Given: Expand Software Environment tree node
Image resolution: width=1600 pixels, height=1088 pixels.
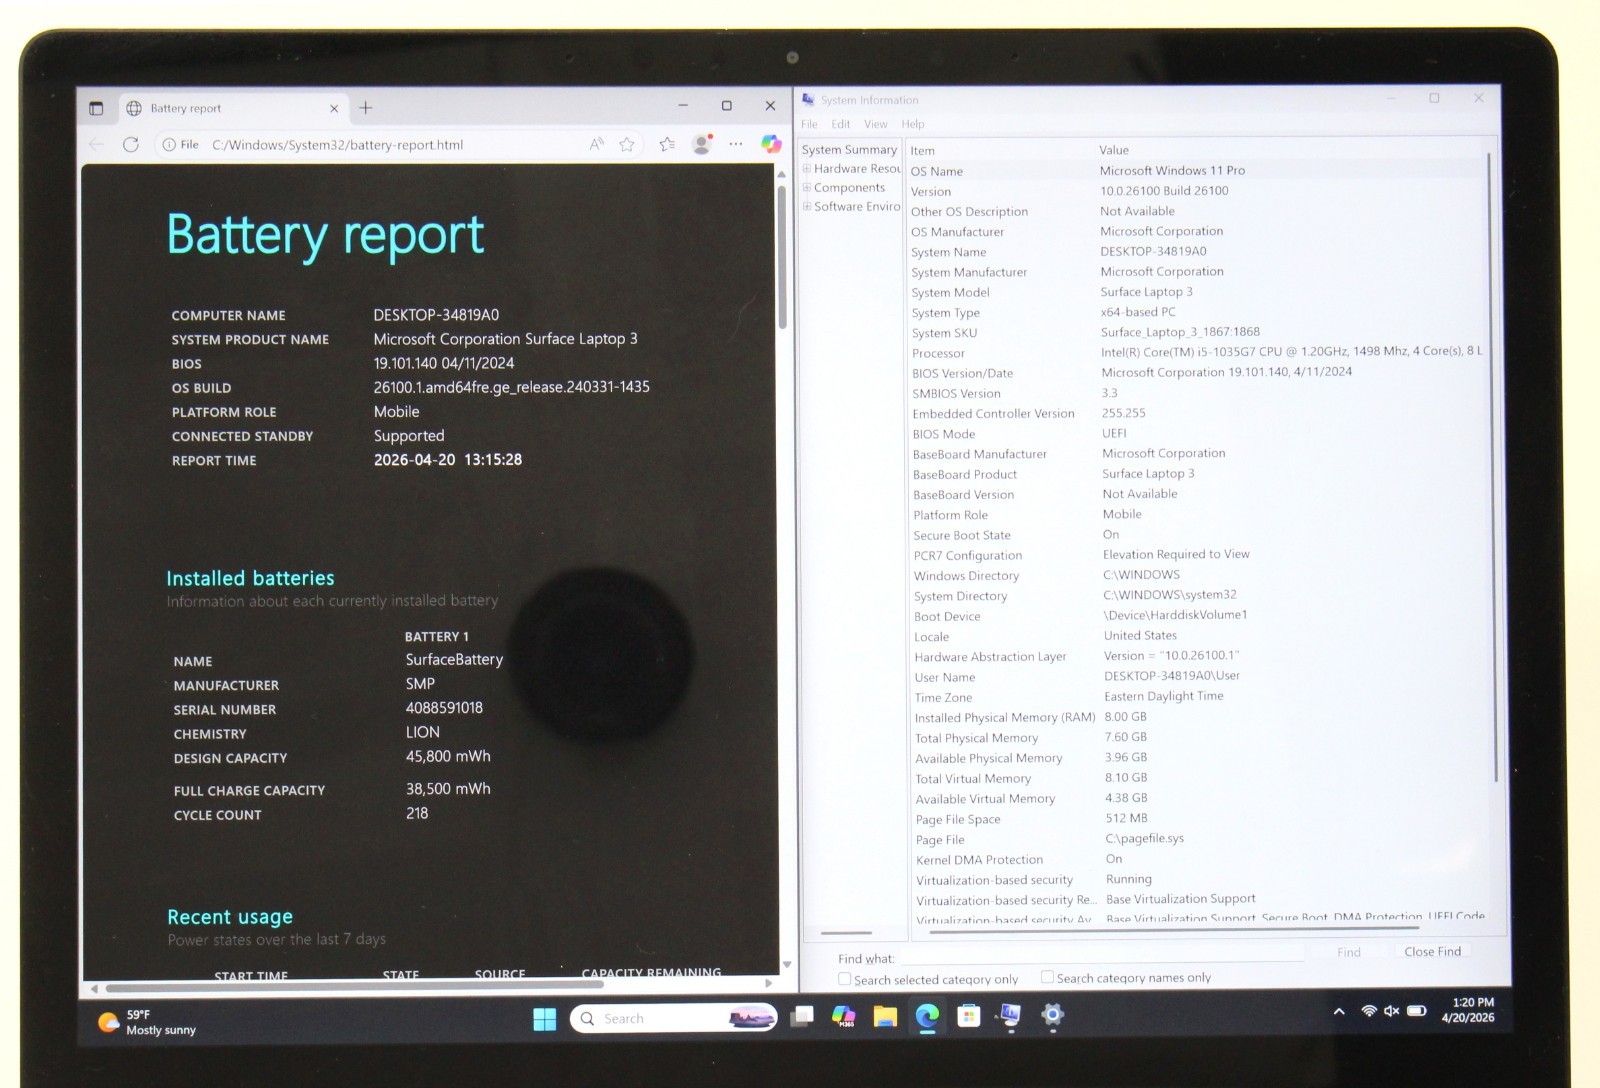Looking at the screenshot, I should pos(807,206).
